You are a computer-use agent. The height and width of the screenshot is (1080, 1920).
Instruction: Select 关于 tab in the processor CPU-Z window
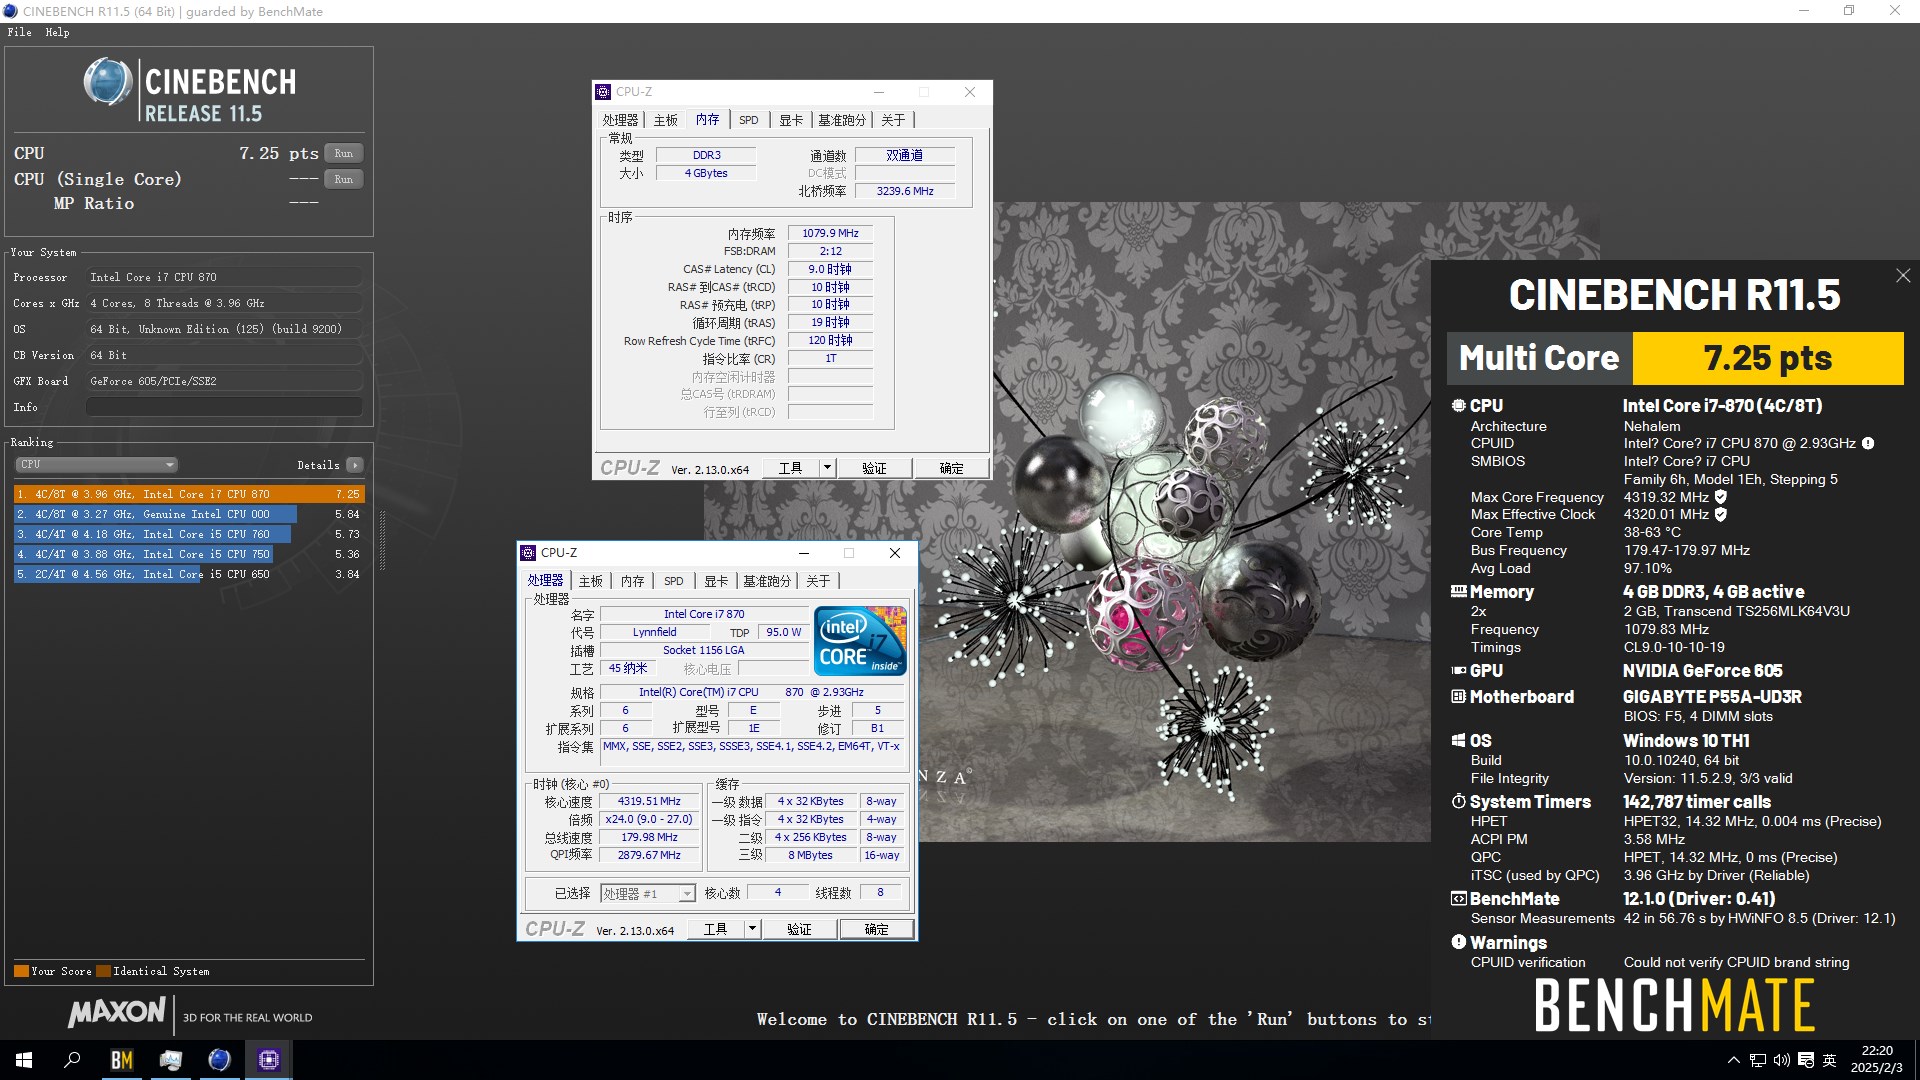point(818,581)
